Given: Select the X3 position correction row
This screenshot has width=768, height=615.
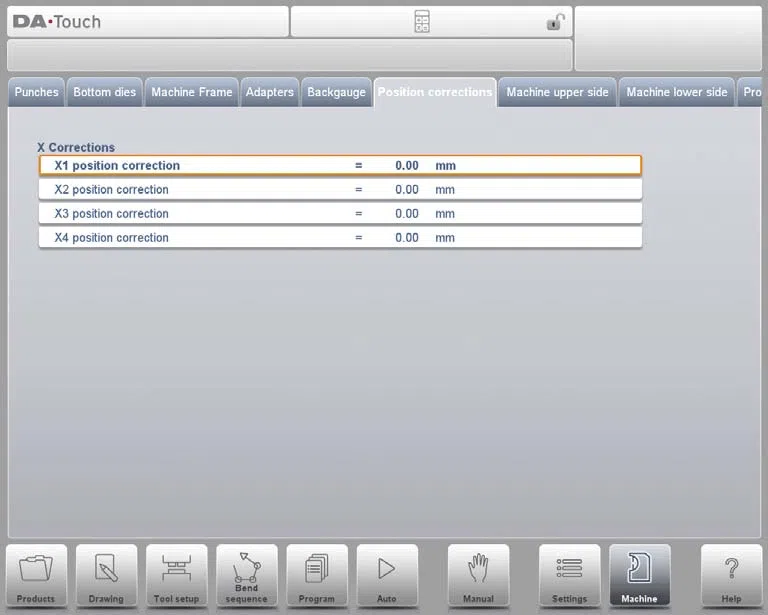Looking at the screenshot, I should click(x=340, y=213).
